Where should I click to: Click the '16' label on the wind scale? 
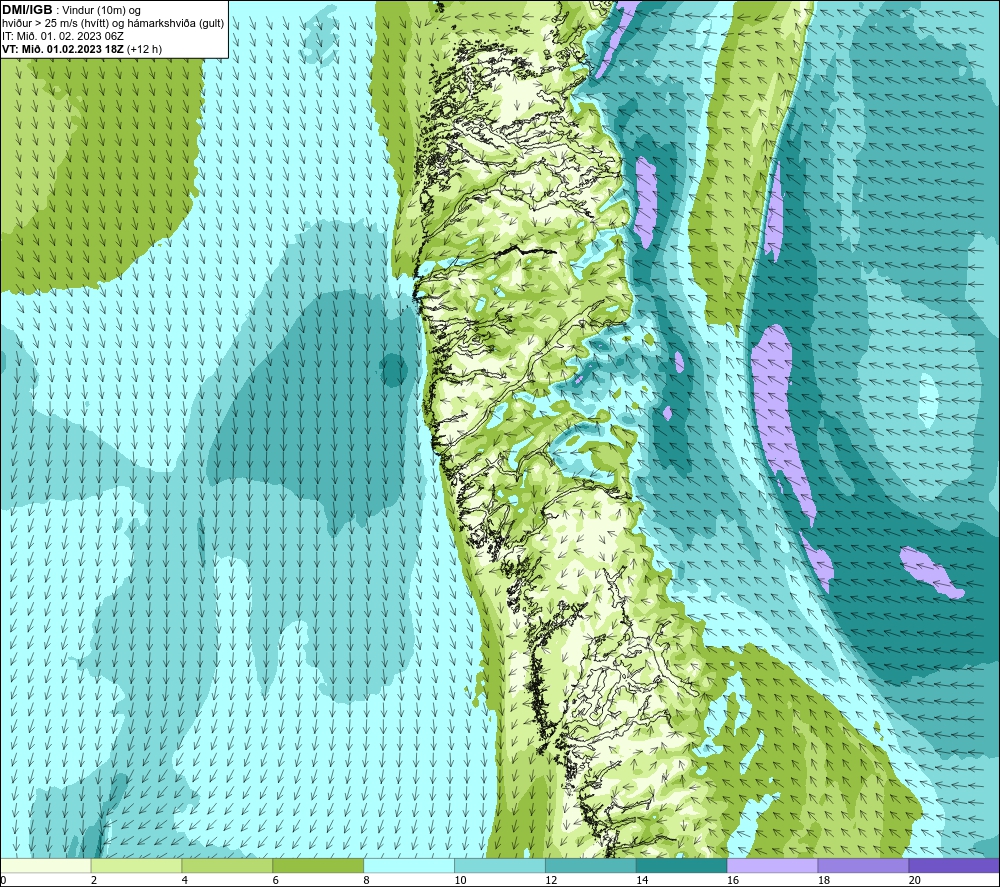coord(733,881)
